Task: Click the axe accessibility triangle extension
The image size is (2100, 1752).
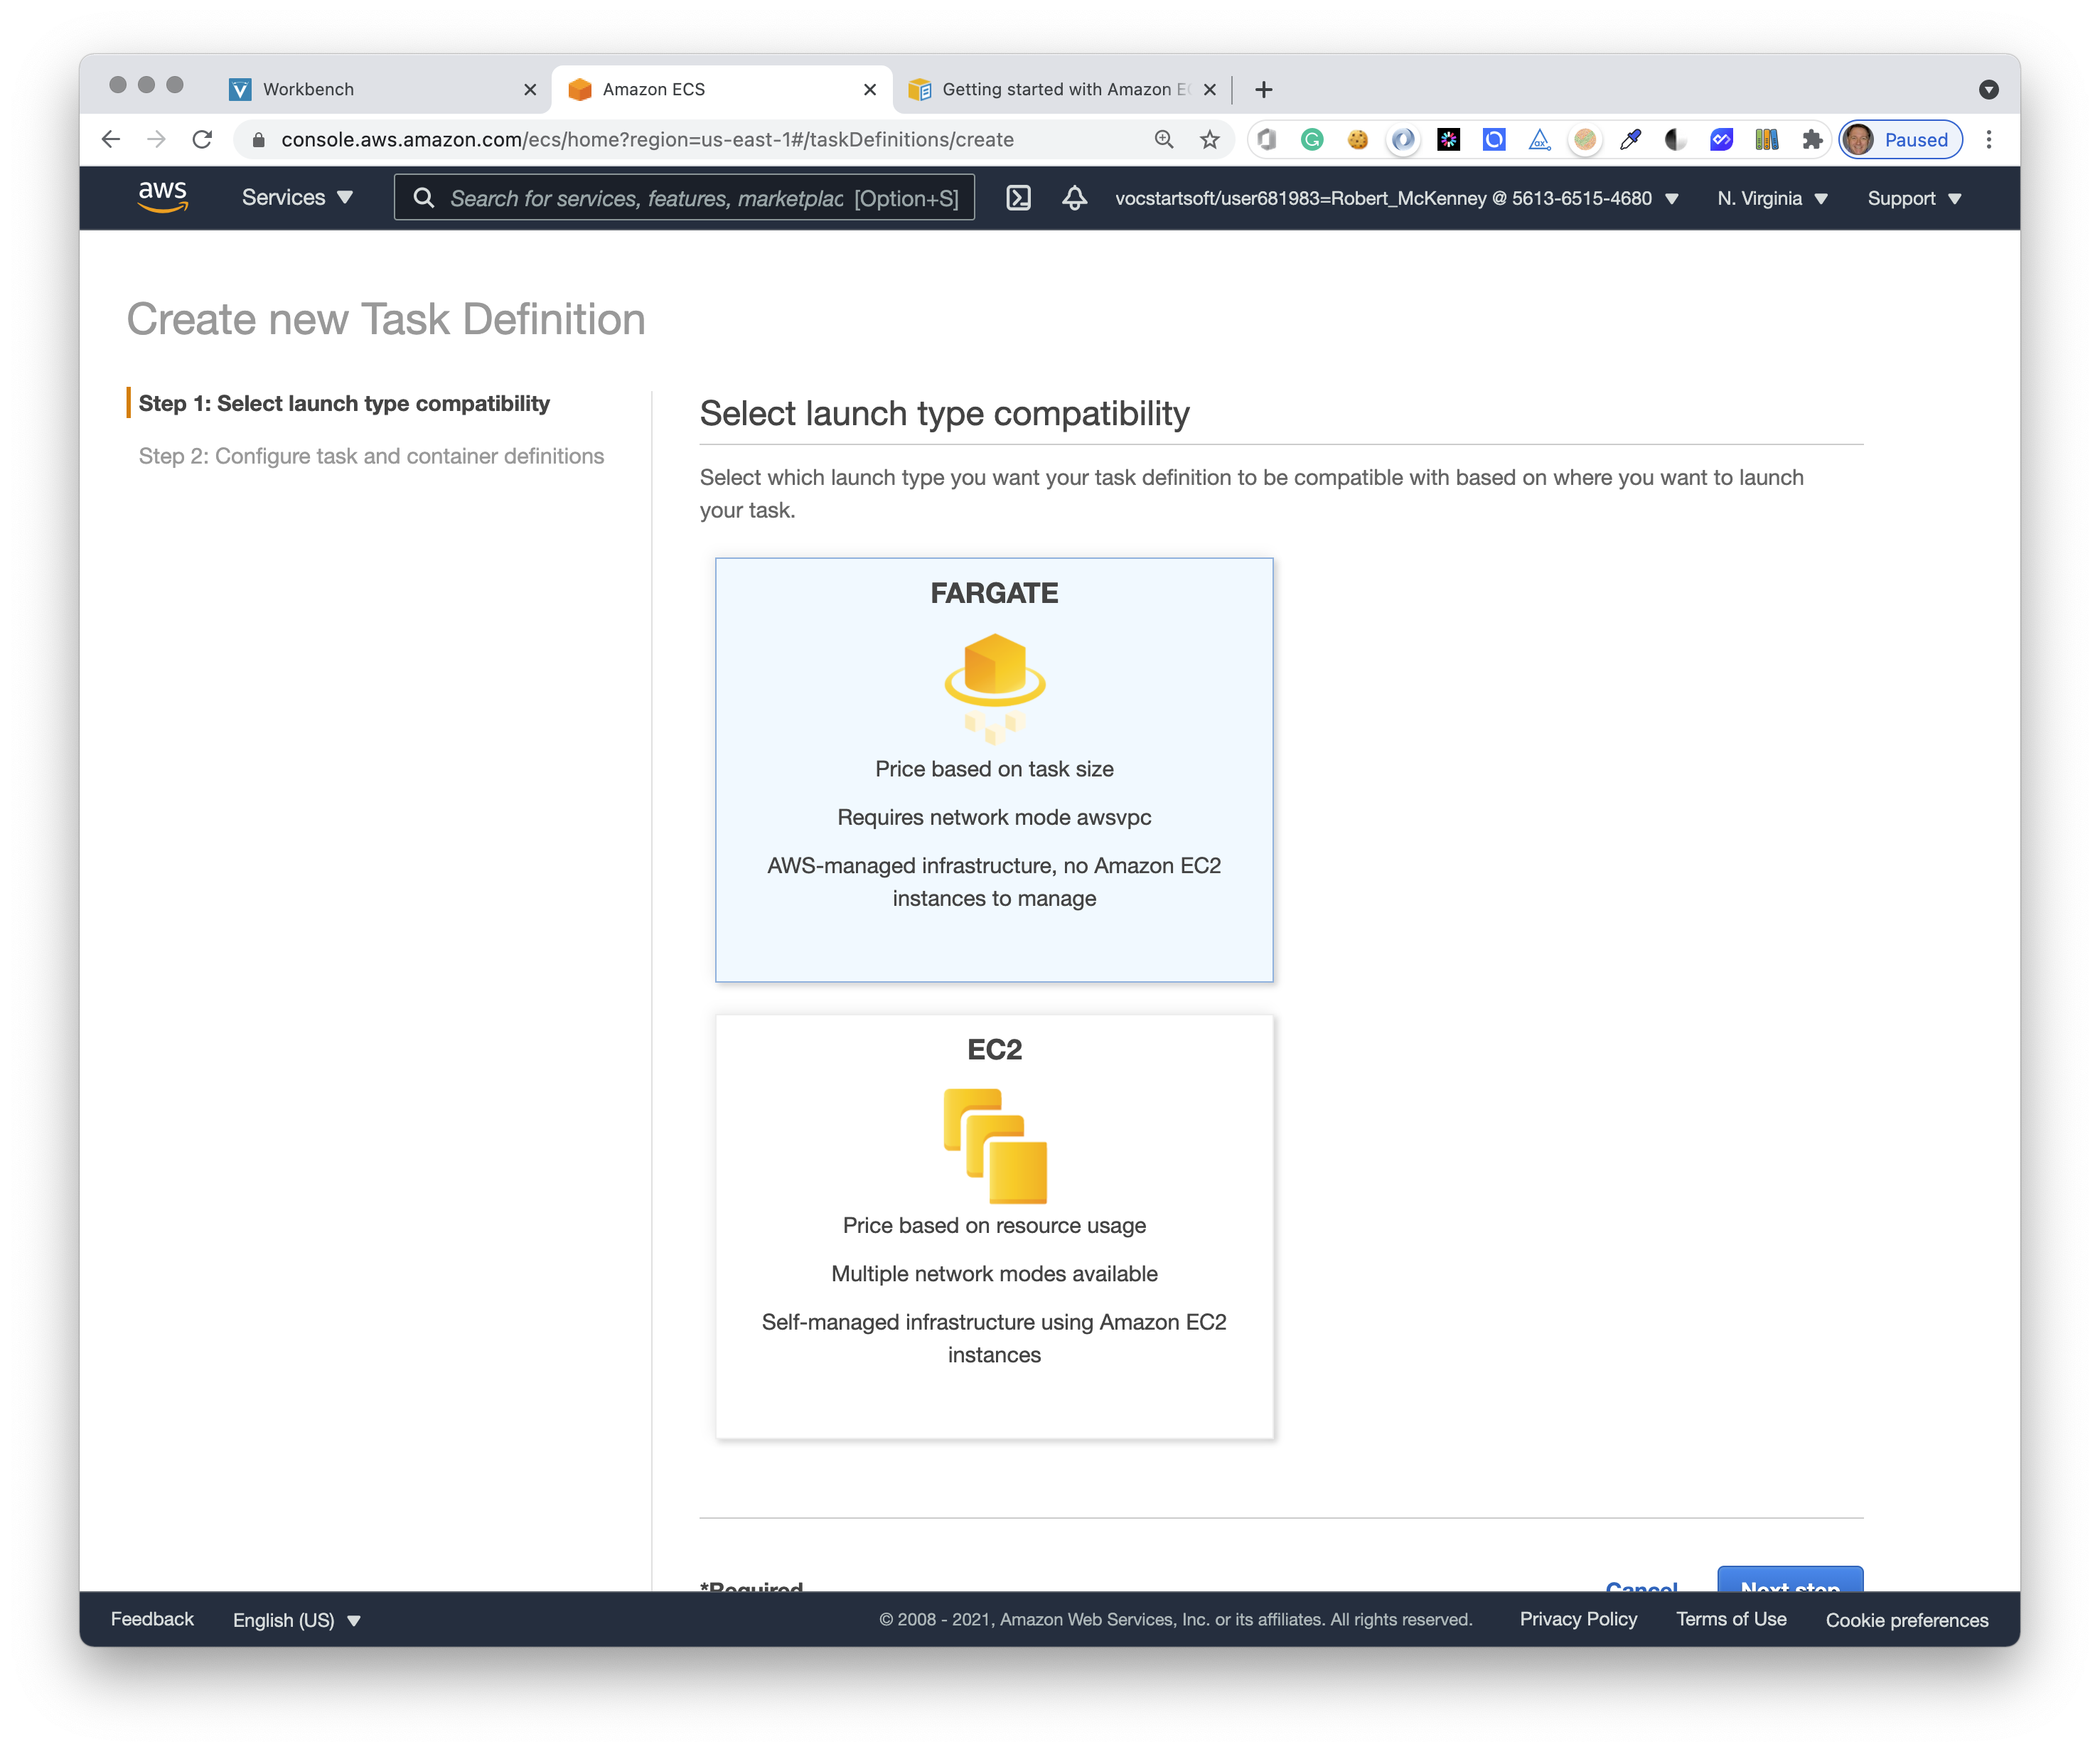Action: (1539, 139)
